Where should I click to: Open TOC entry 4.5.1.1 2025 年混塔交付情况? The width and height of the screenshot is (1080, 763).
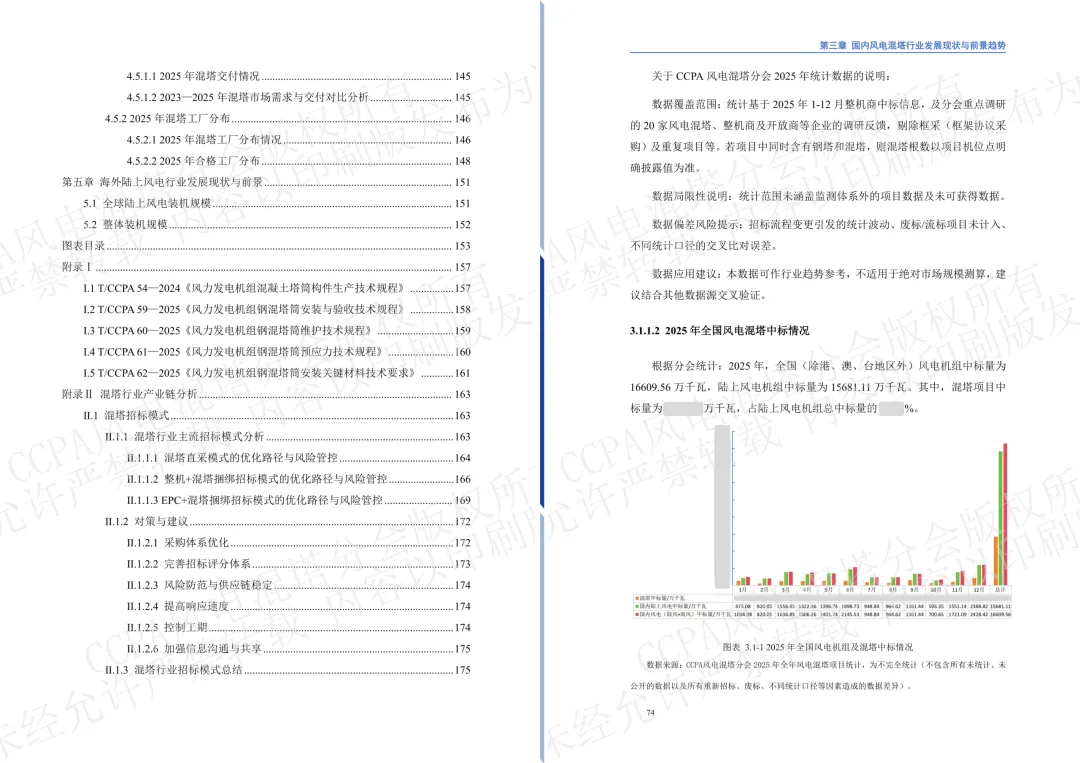click(298, 76)
